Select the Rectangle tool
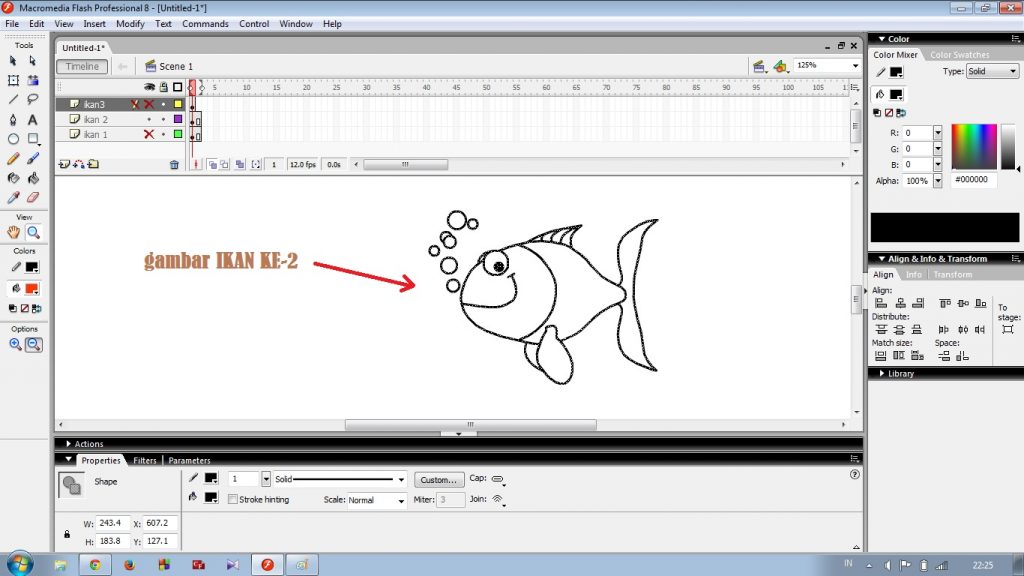Viewport: 1024px width, 576px height. point(33,139)
